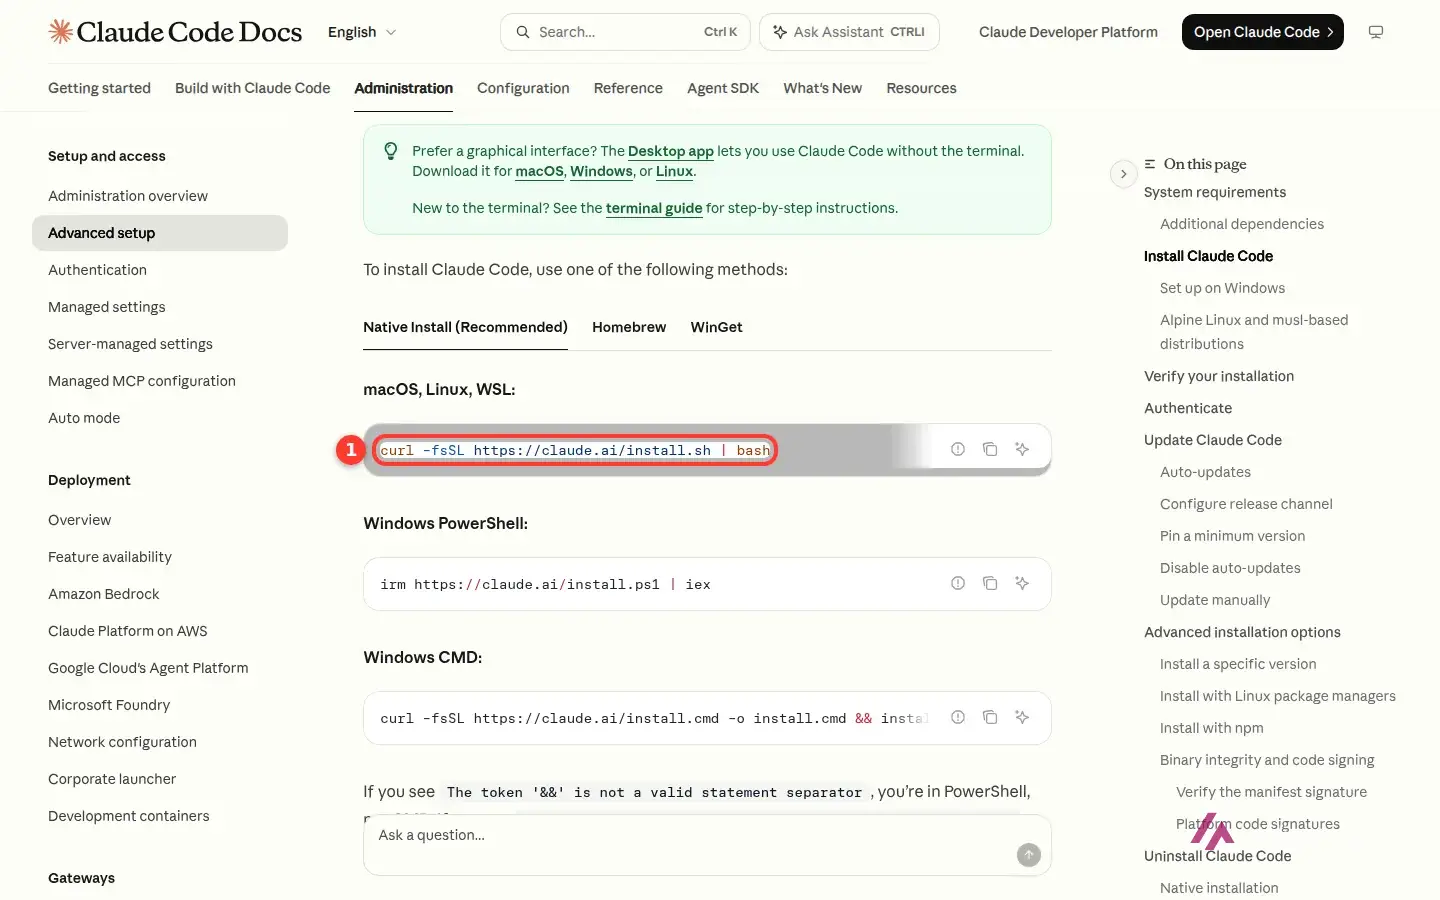Open Feature availability under Deployment
This screenshot has width=1440, height=900.
tap(110, 557)
